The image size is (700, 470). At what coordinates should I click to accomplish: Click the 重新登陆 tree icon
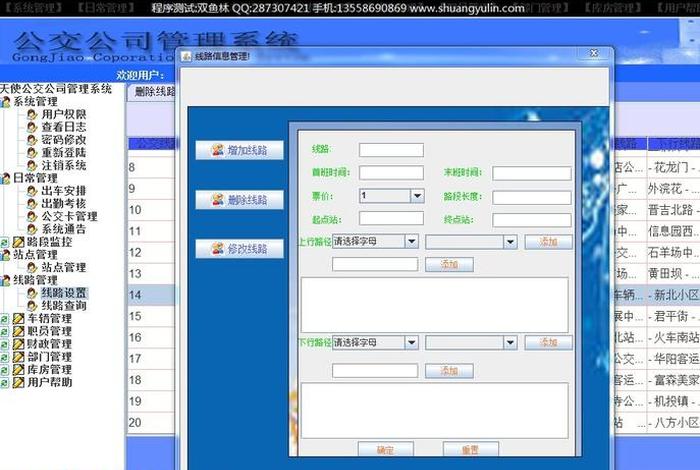click(32, 153)
